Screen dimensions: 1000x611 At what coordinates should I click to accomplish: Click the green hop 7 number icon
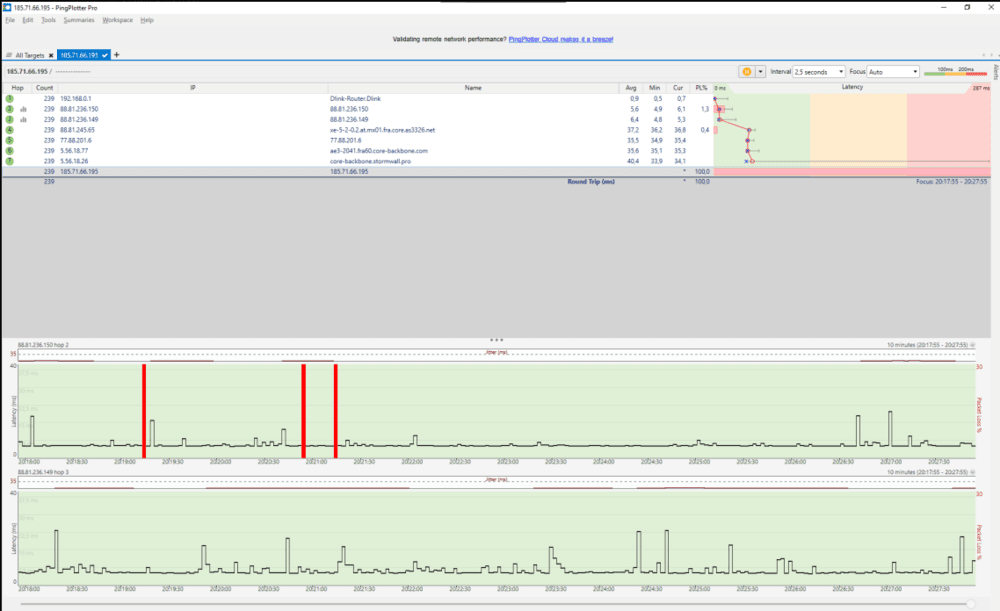[9, 160]
